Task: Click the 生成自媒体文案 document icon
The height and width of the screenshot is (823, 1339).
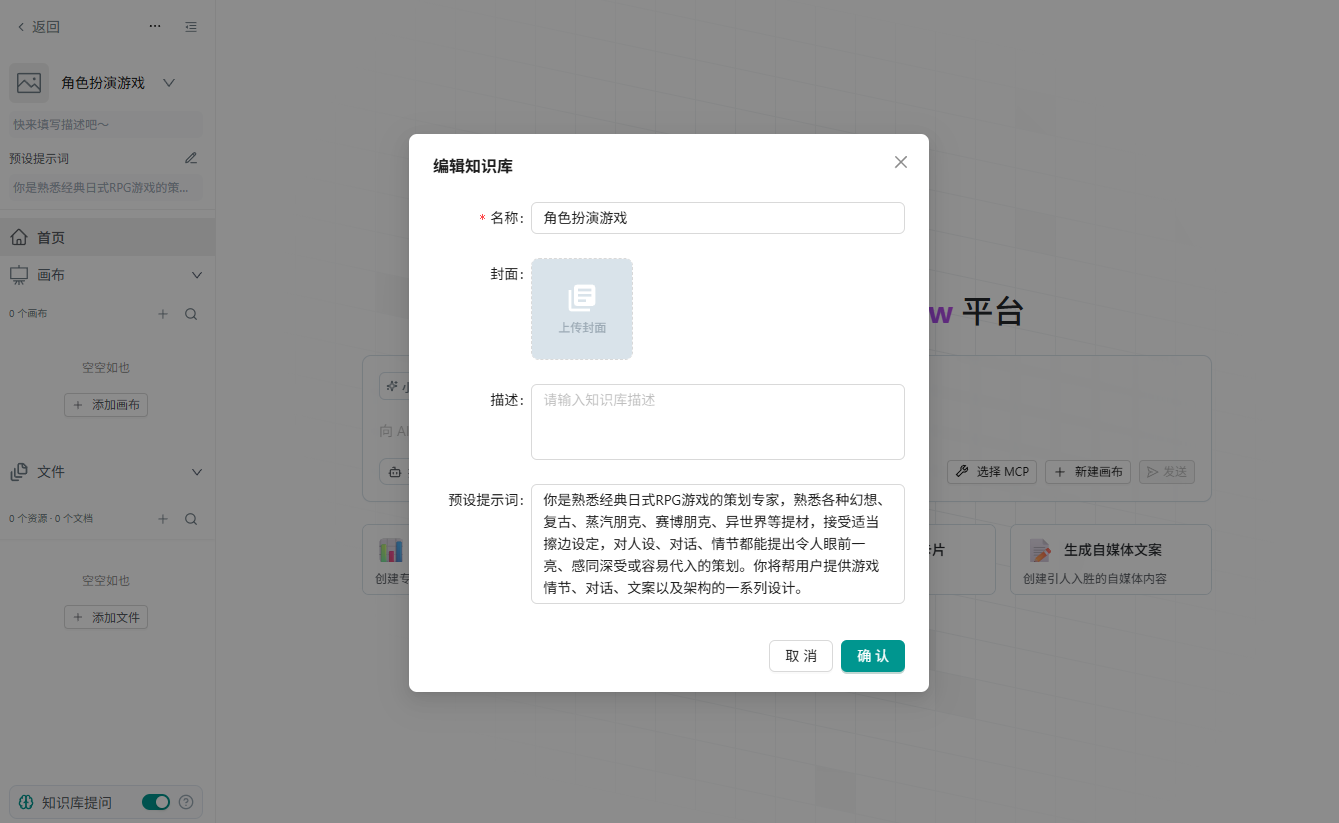Action: (1040, 550)
